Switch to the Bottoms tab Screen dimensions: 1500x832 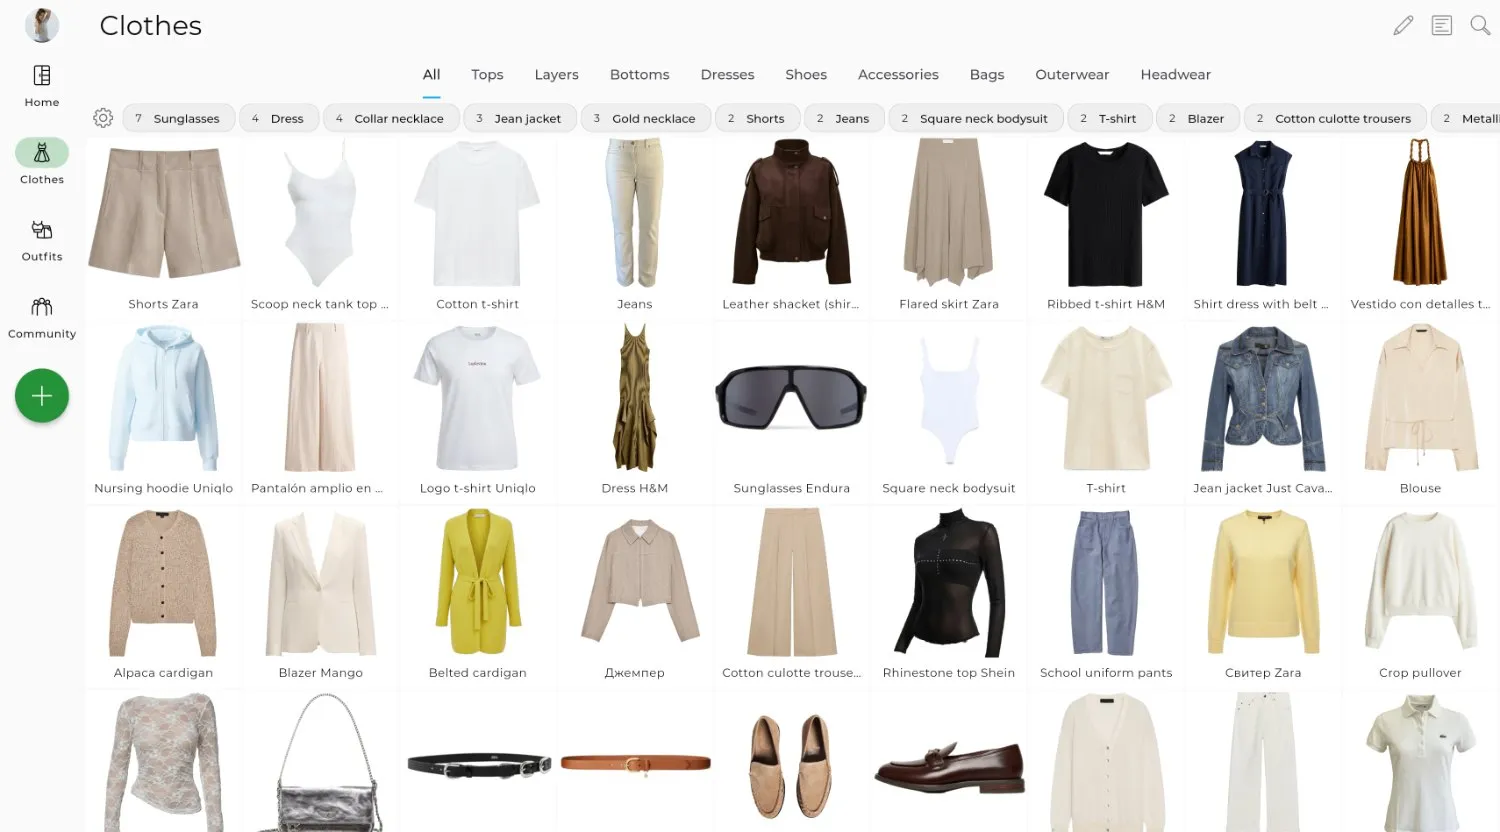[640, 74]
